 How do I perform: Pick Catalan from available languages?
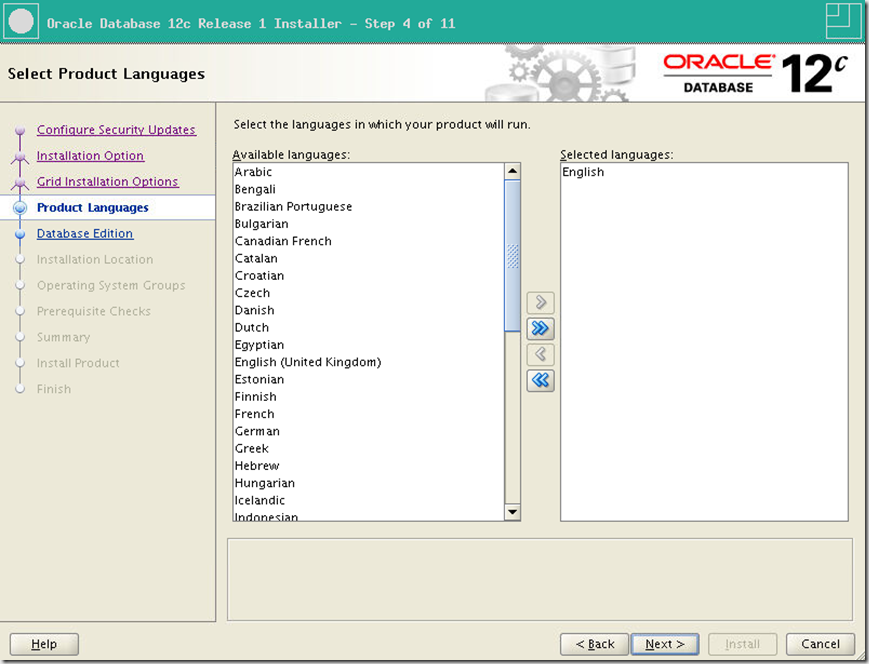pyautogui.click(x=369, y=258)
